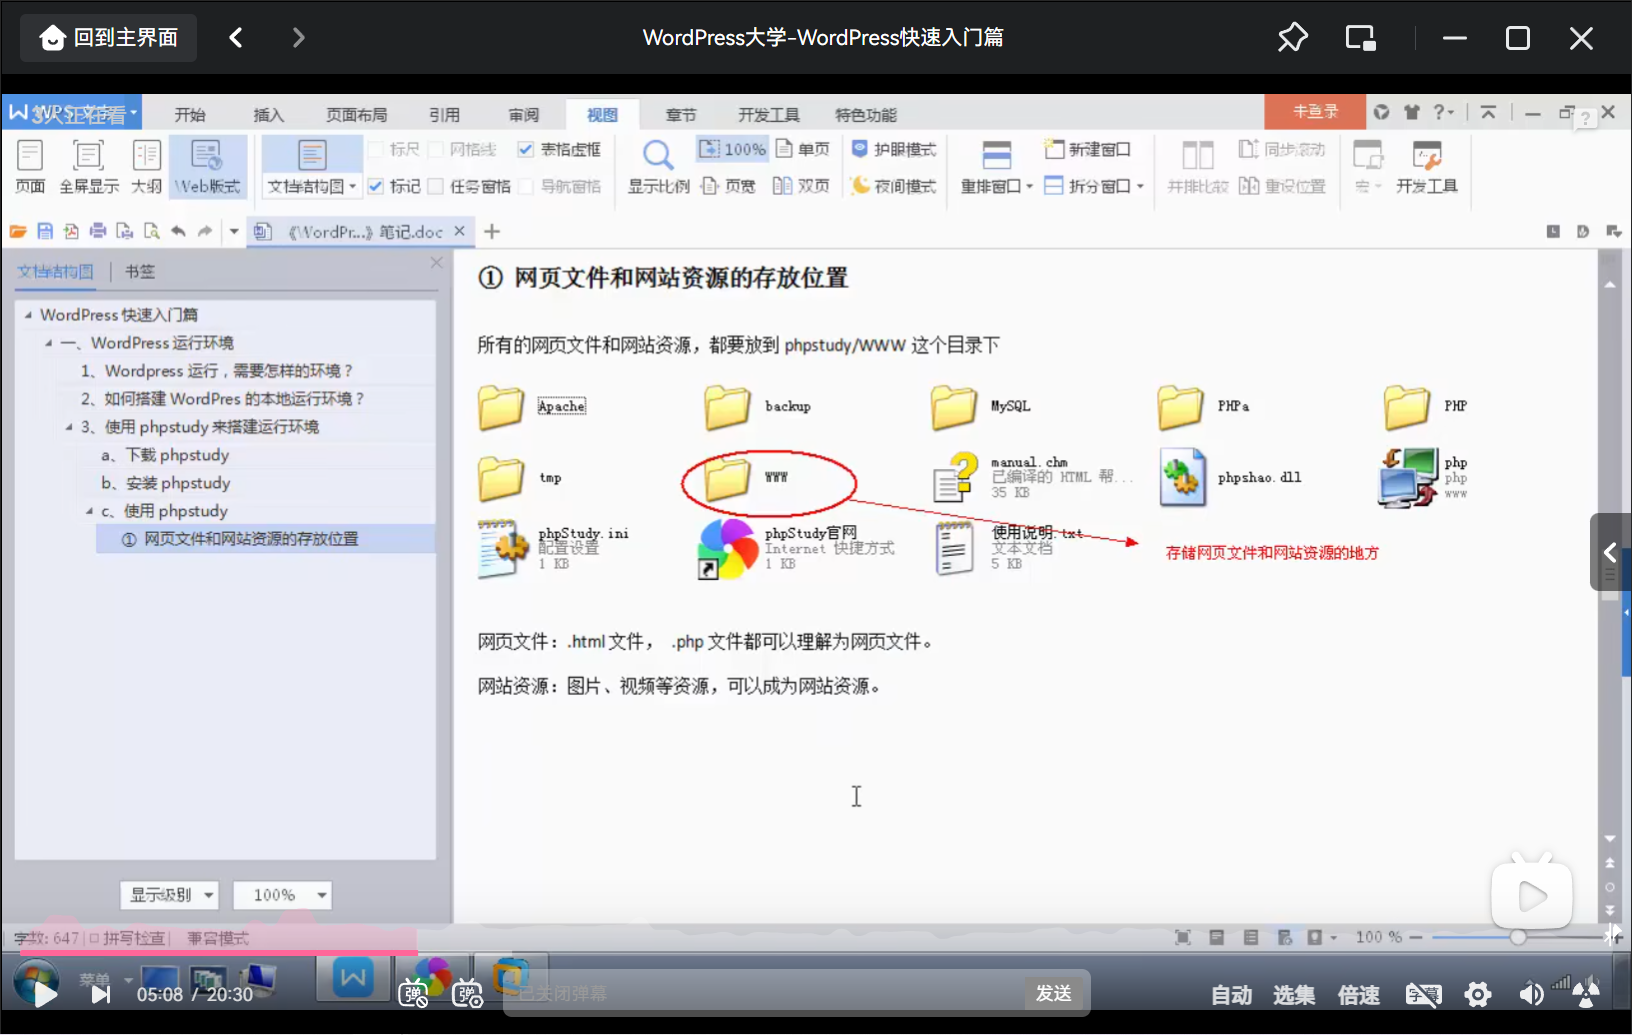Click the 未登录 login button
The width and height of the screenshot is (1632, 1035).
tap(1315, 112)
